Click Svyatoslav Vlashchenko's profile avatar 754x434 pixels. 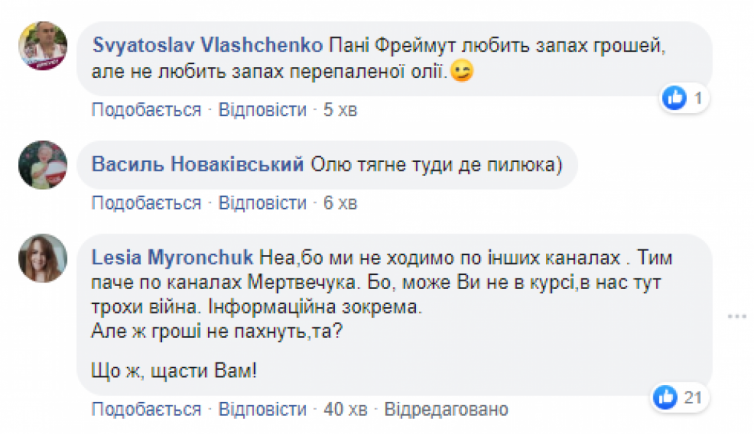43,50
